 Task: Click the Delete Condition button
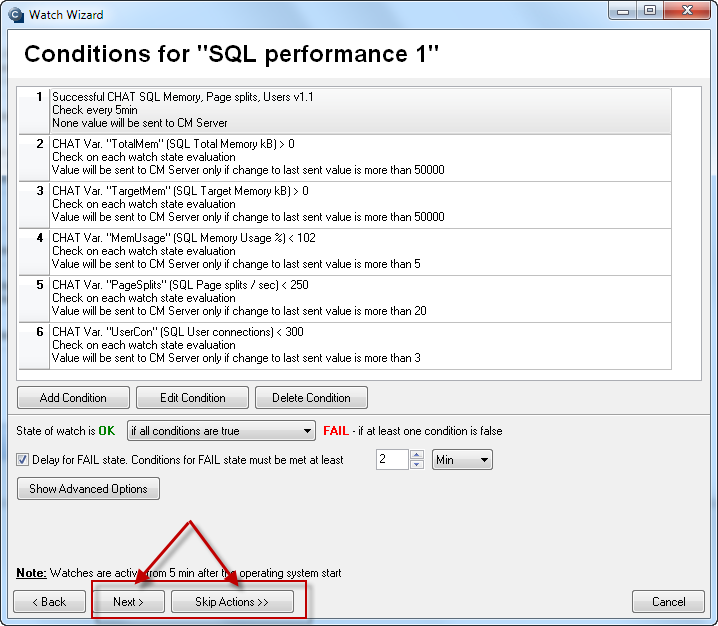[311, 397]
